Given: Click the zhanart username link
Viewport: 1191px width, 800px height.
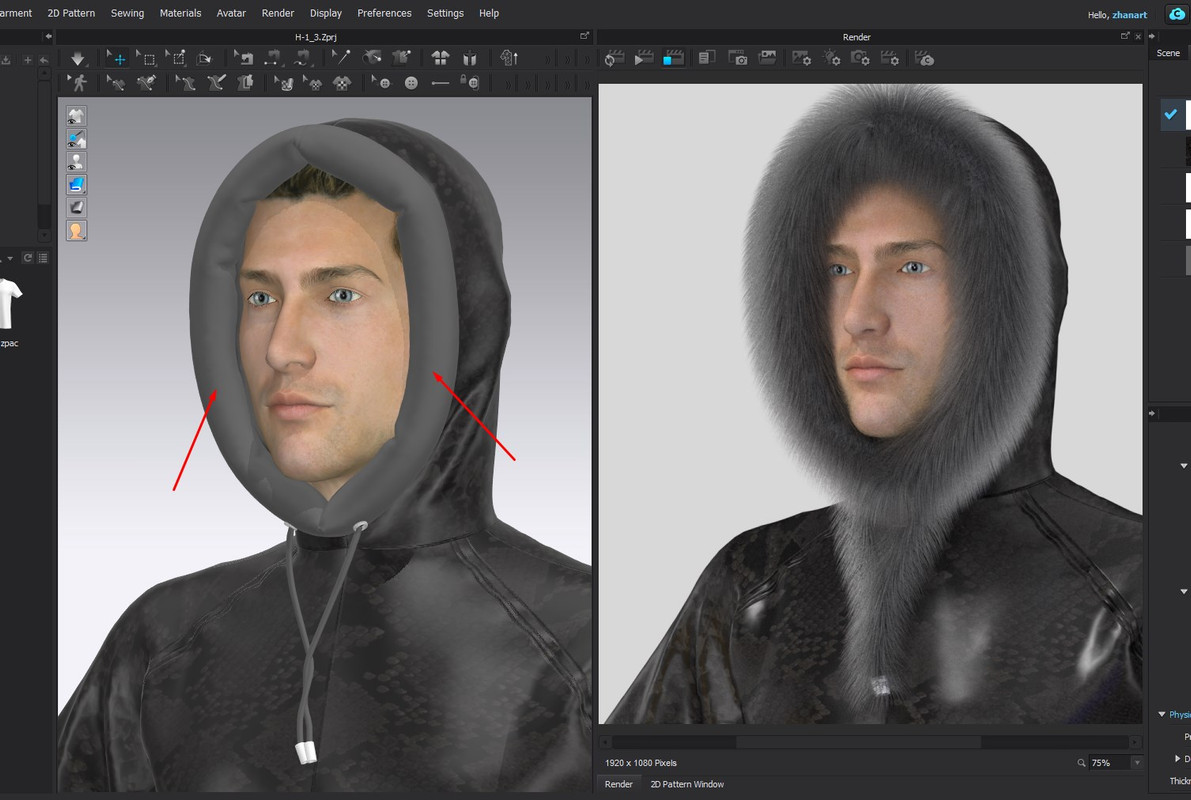Looking at the screenshot, I should [1129, 14].
